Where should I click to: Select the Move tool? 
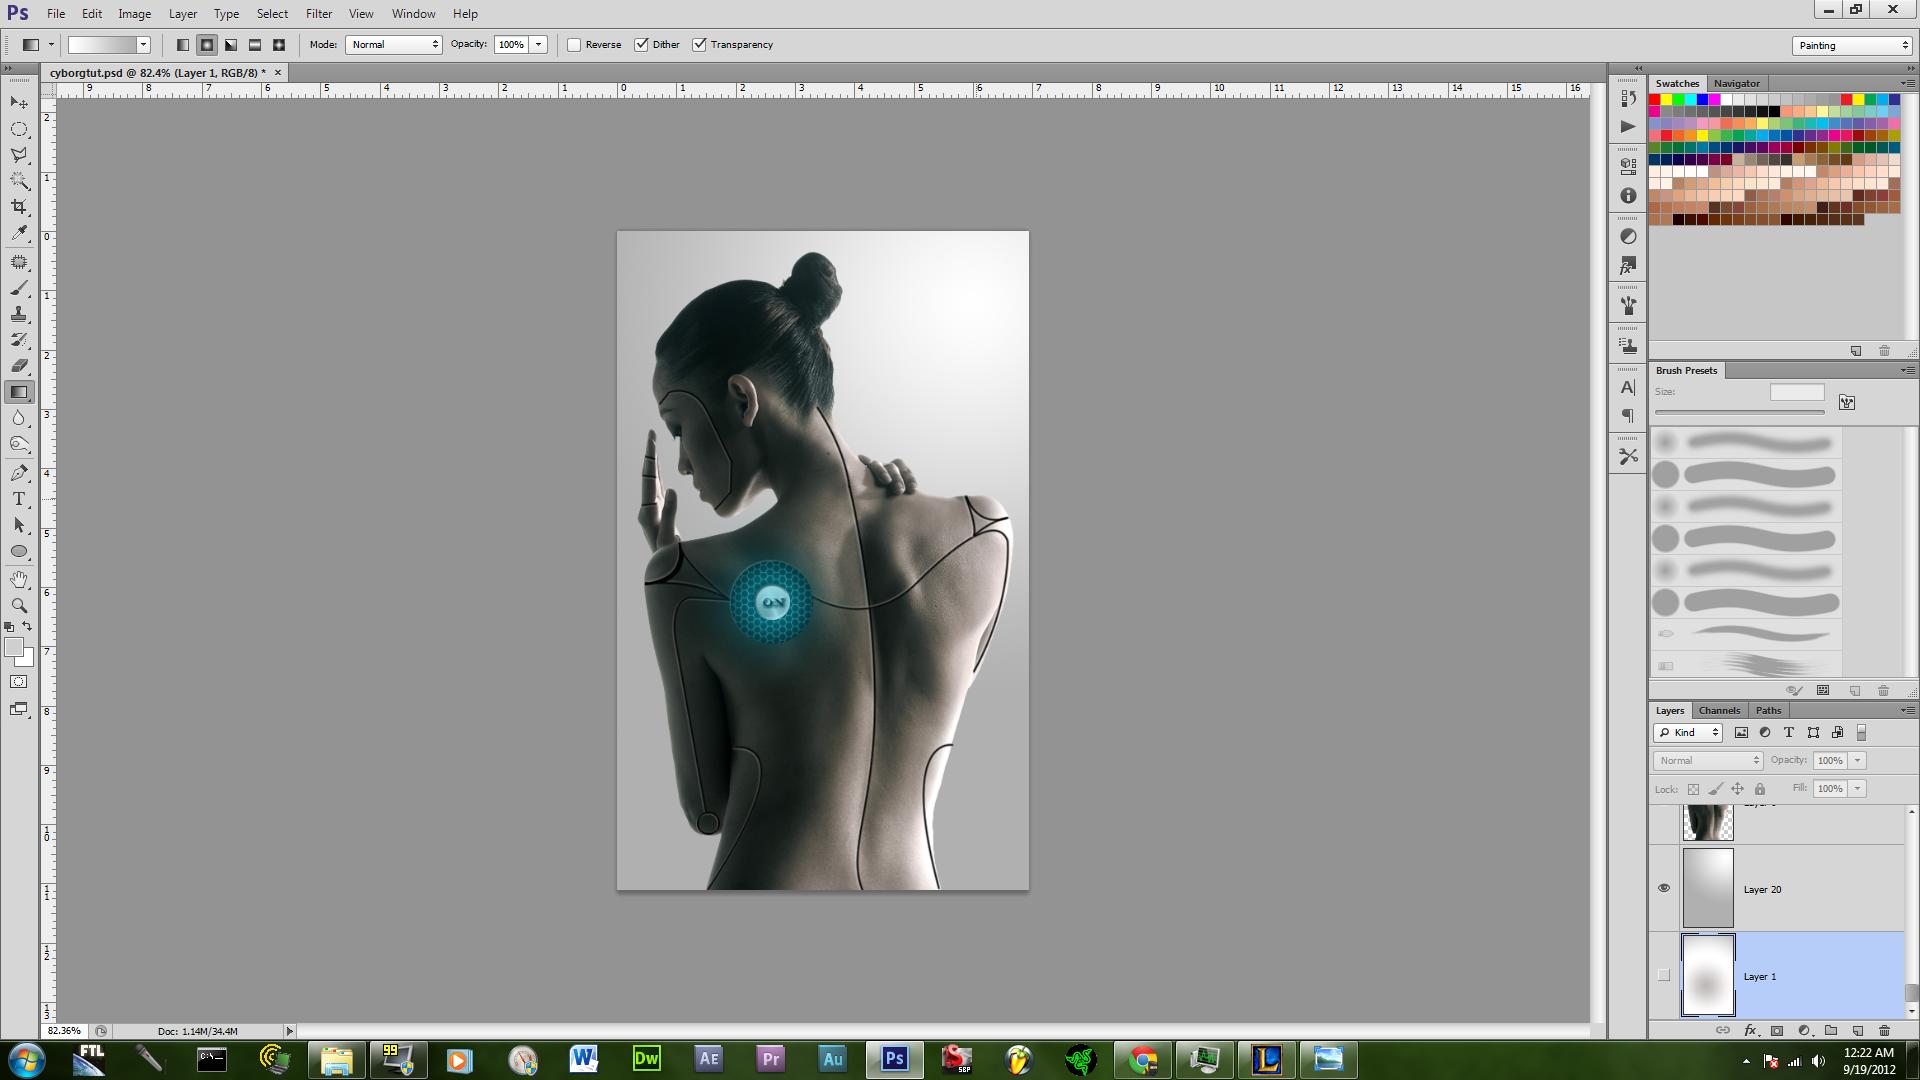[19, 103]
